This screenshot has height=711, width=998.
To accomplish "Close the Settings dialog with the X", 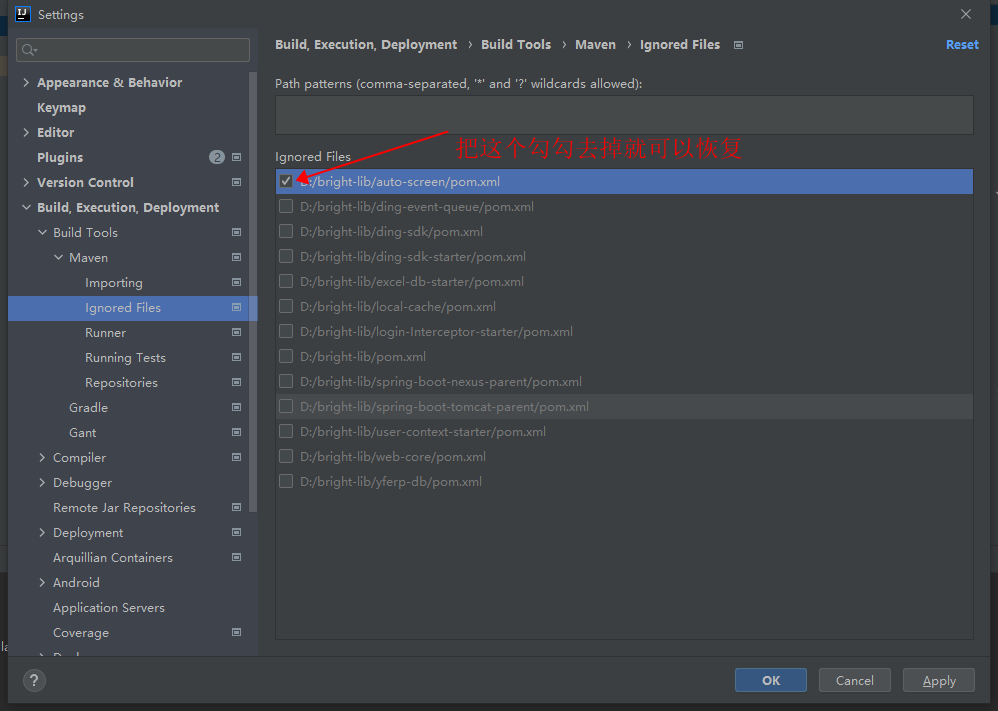I will 966,14.
